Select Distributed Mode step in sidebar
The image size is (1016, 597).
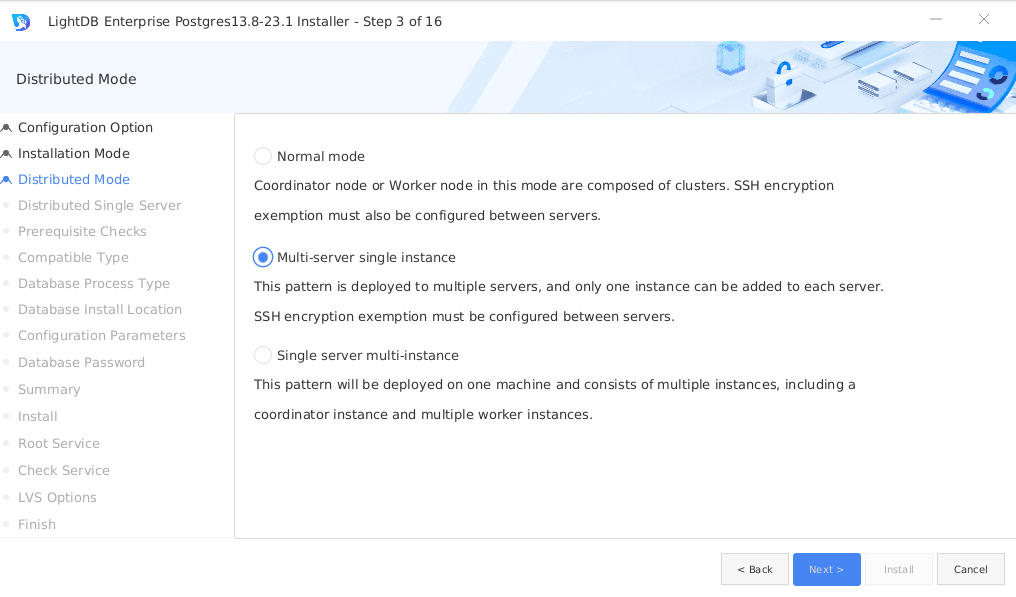tap(74, 180)
